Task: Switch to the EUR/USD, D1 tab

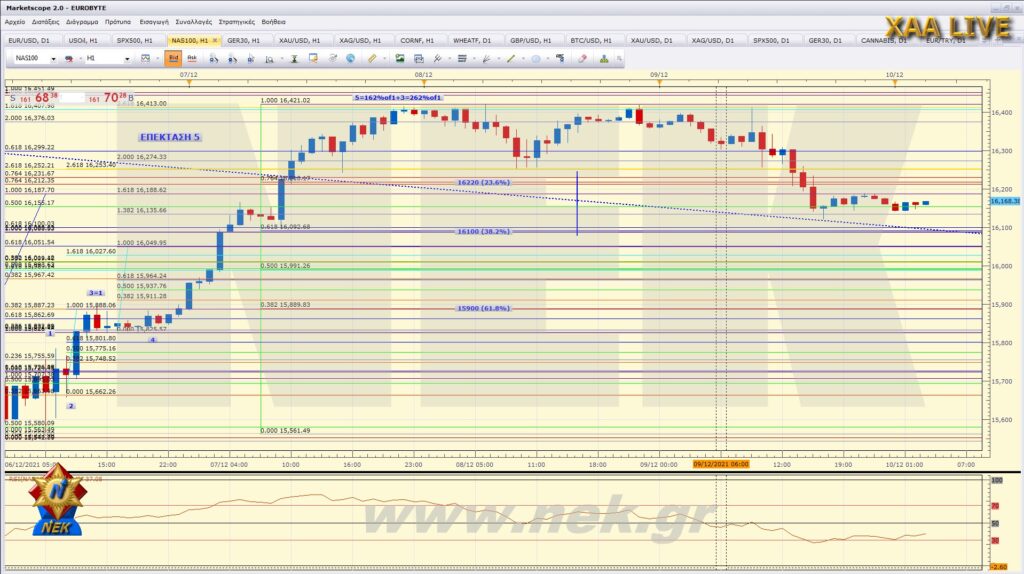Action: point(28,40)
